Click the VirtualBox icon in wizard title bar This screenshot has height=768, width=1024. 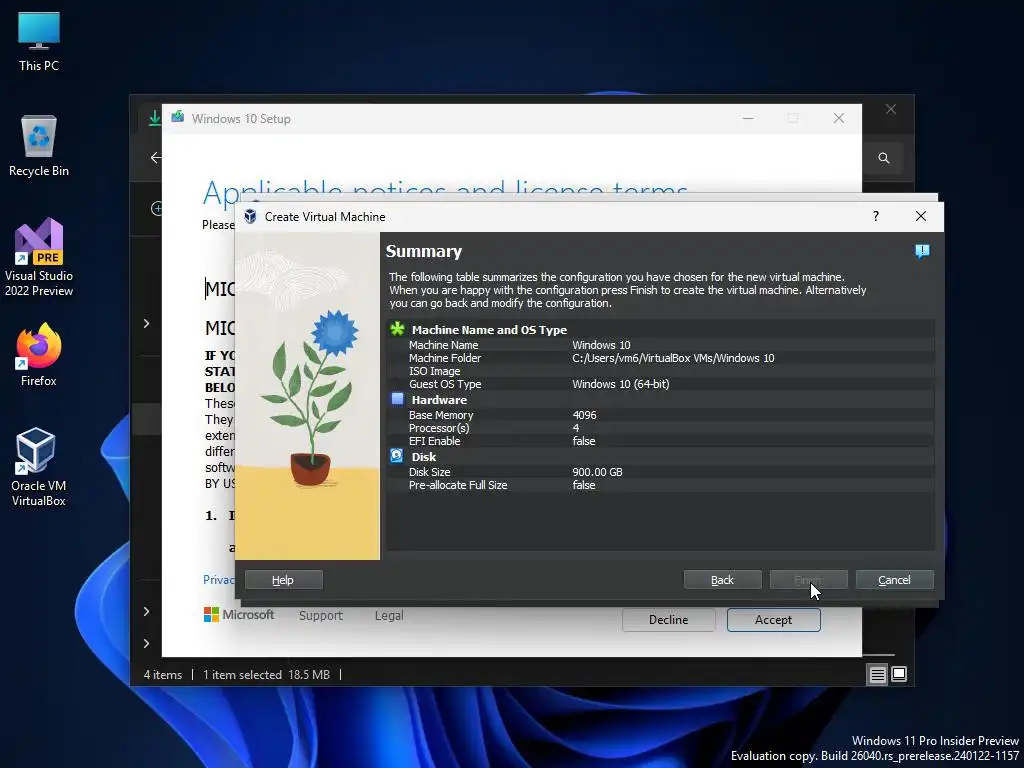(250, 216)
